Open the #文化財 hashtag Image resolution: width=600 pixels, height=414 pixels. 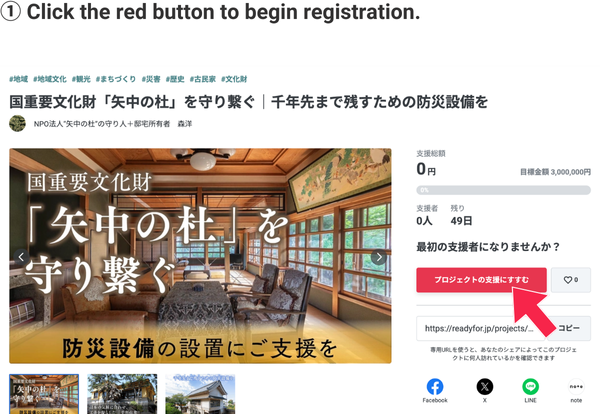234,79
